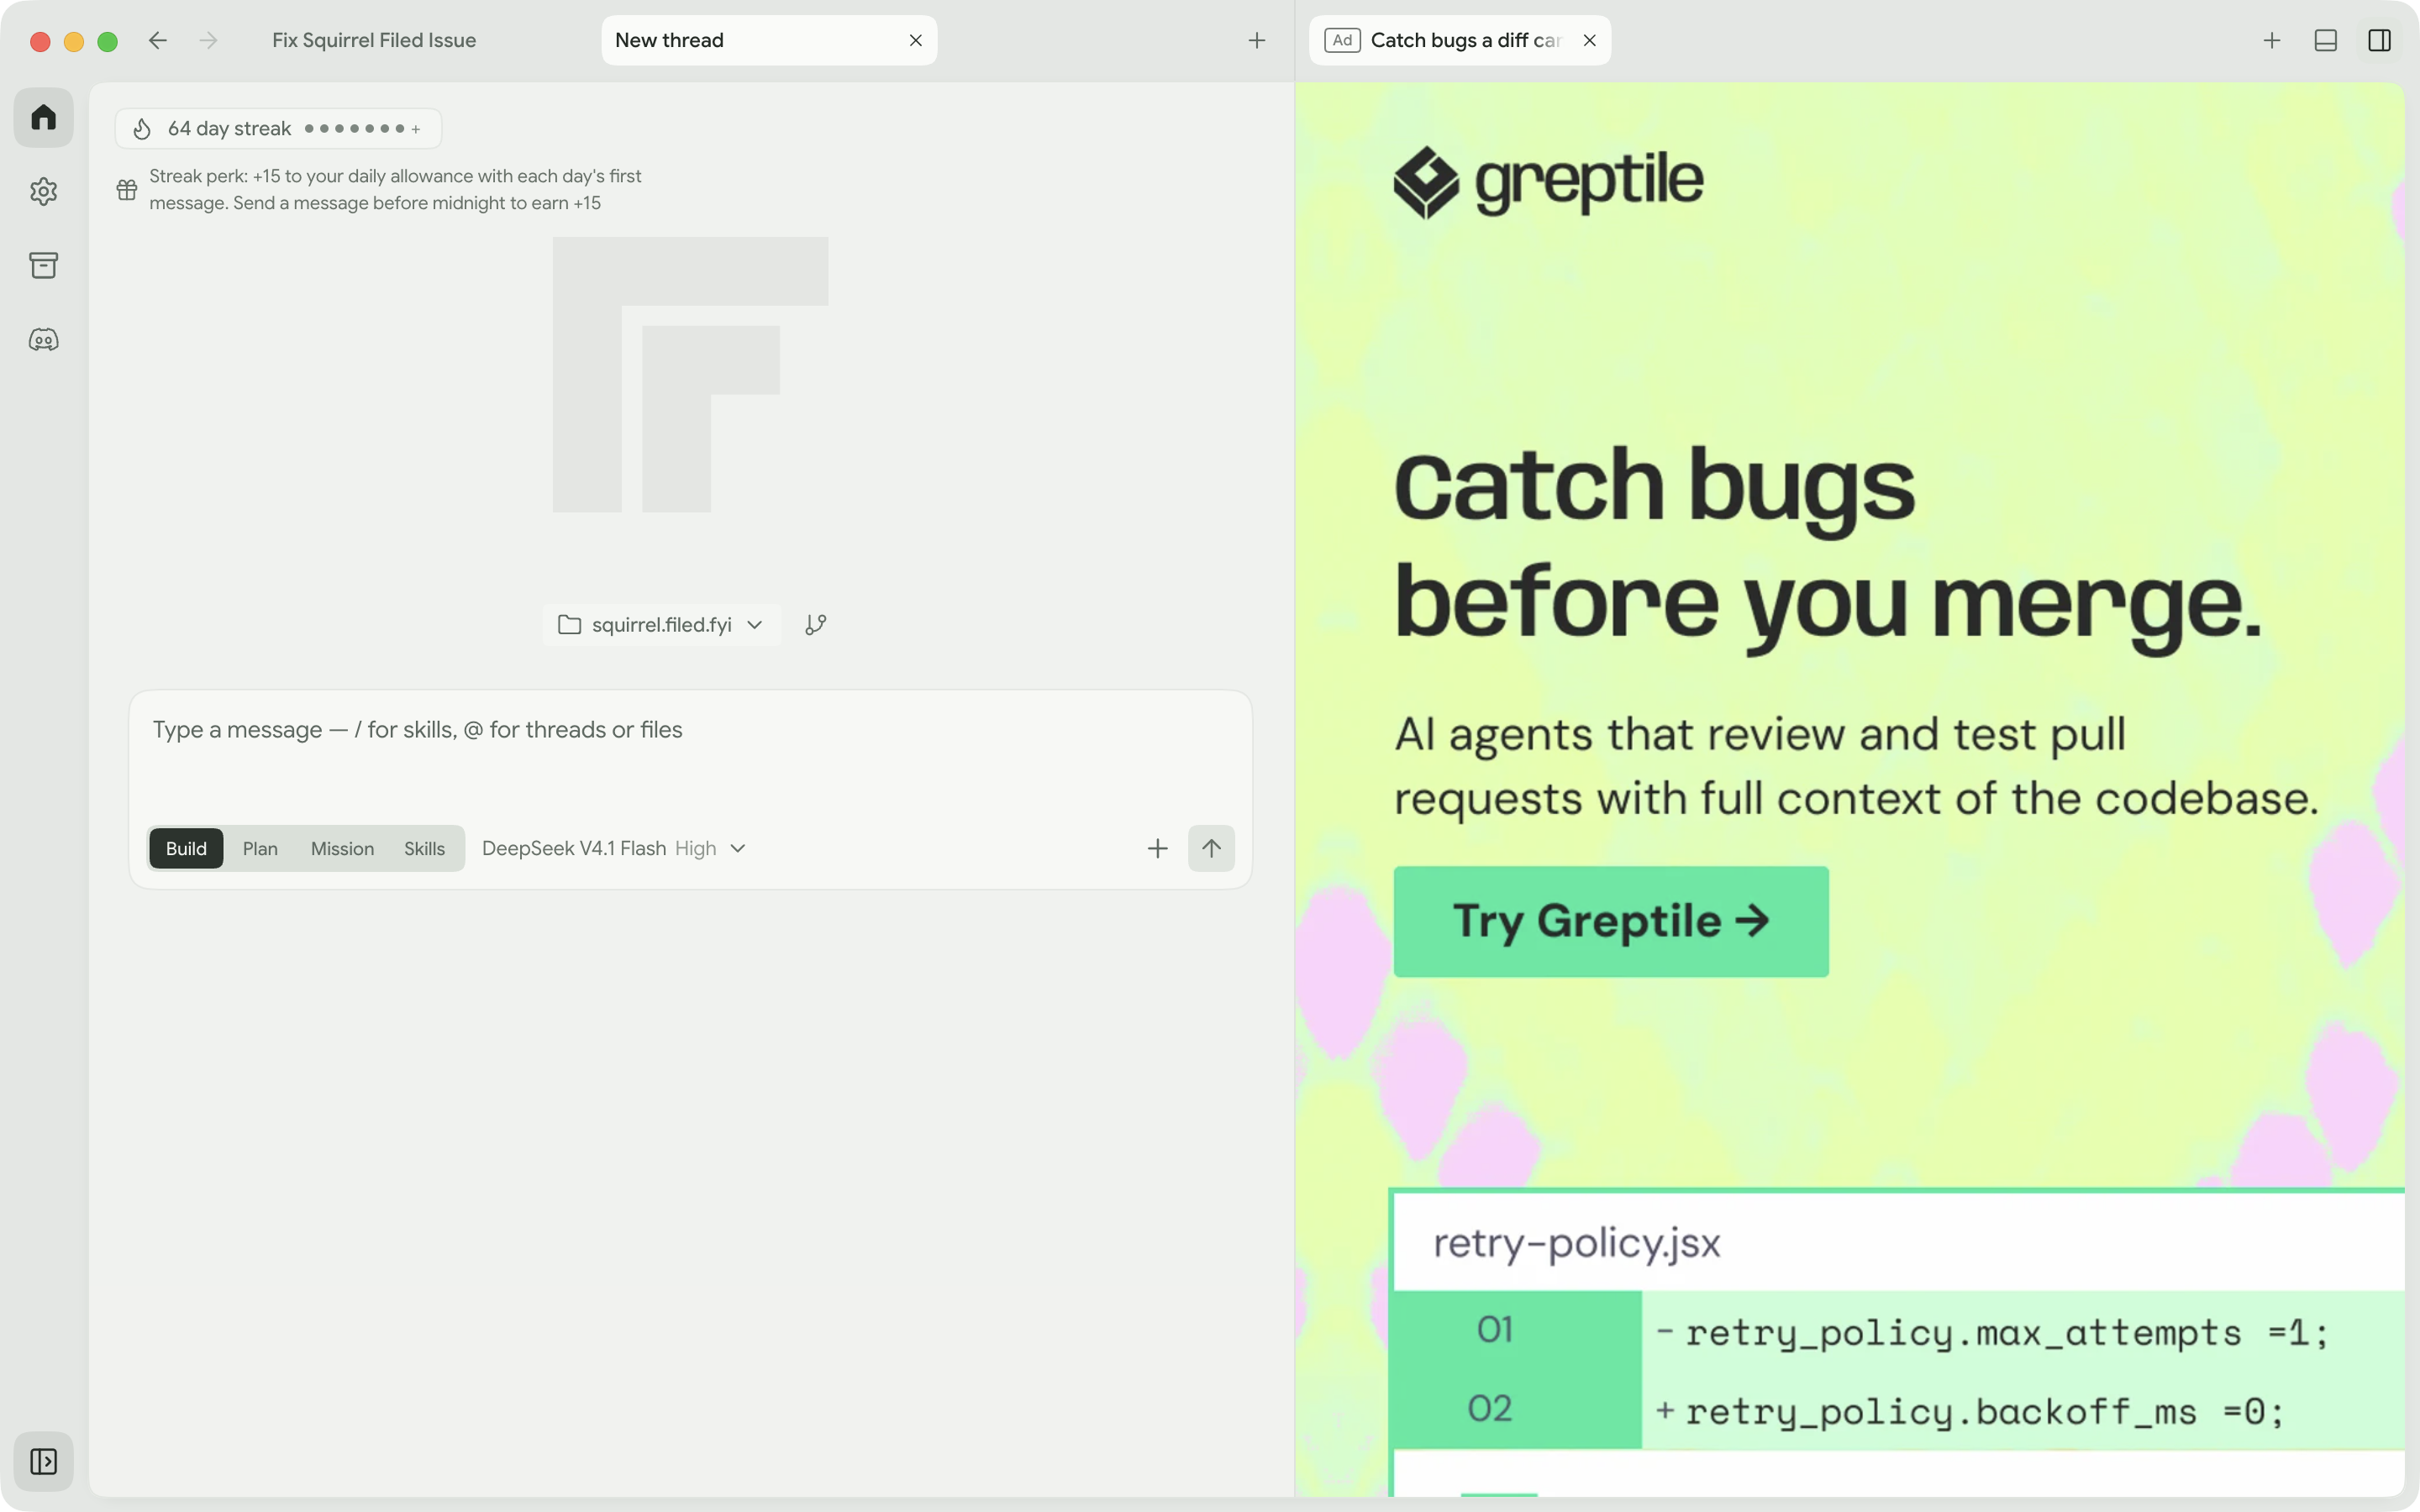Open DeepSeek V4.1 Flash model dropdown
Viewport: 2420px width, 1512px height.
[x=614, y=848]
